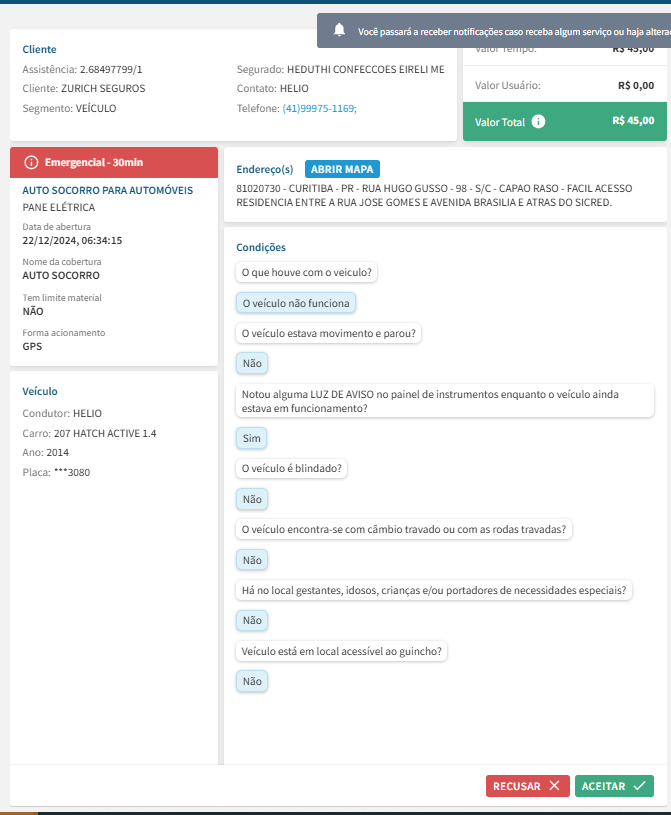Click the red 'Emergencial - 30min' banner
The width and height of the screenshot is (671, 815).
[113, 162]
